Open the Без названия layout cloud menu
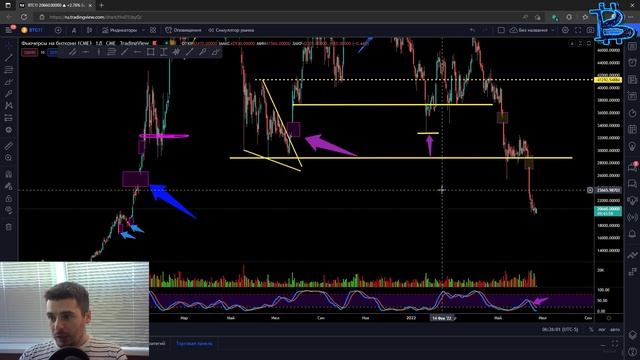The width and height of the screenshot is (640, 360). tap(532, 30)
